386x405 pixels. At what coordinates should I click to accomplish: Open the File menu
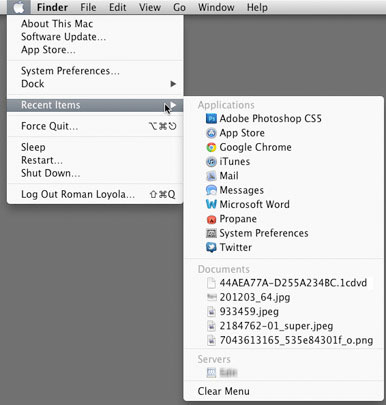pos(88,7)
